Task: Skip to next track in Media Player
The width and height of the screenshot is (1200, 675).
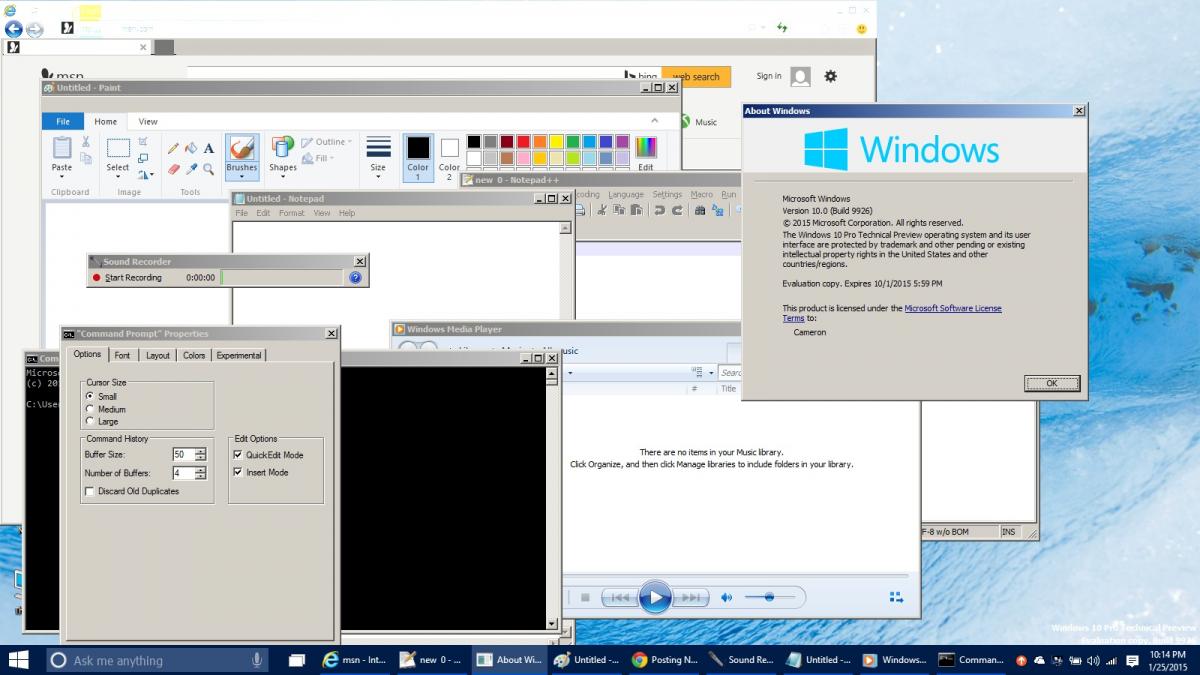Action: pyautogui.click(x=690, y=598)
